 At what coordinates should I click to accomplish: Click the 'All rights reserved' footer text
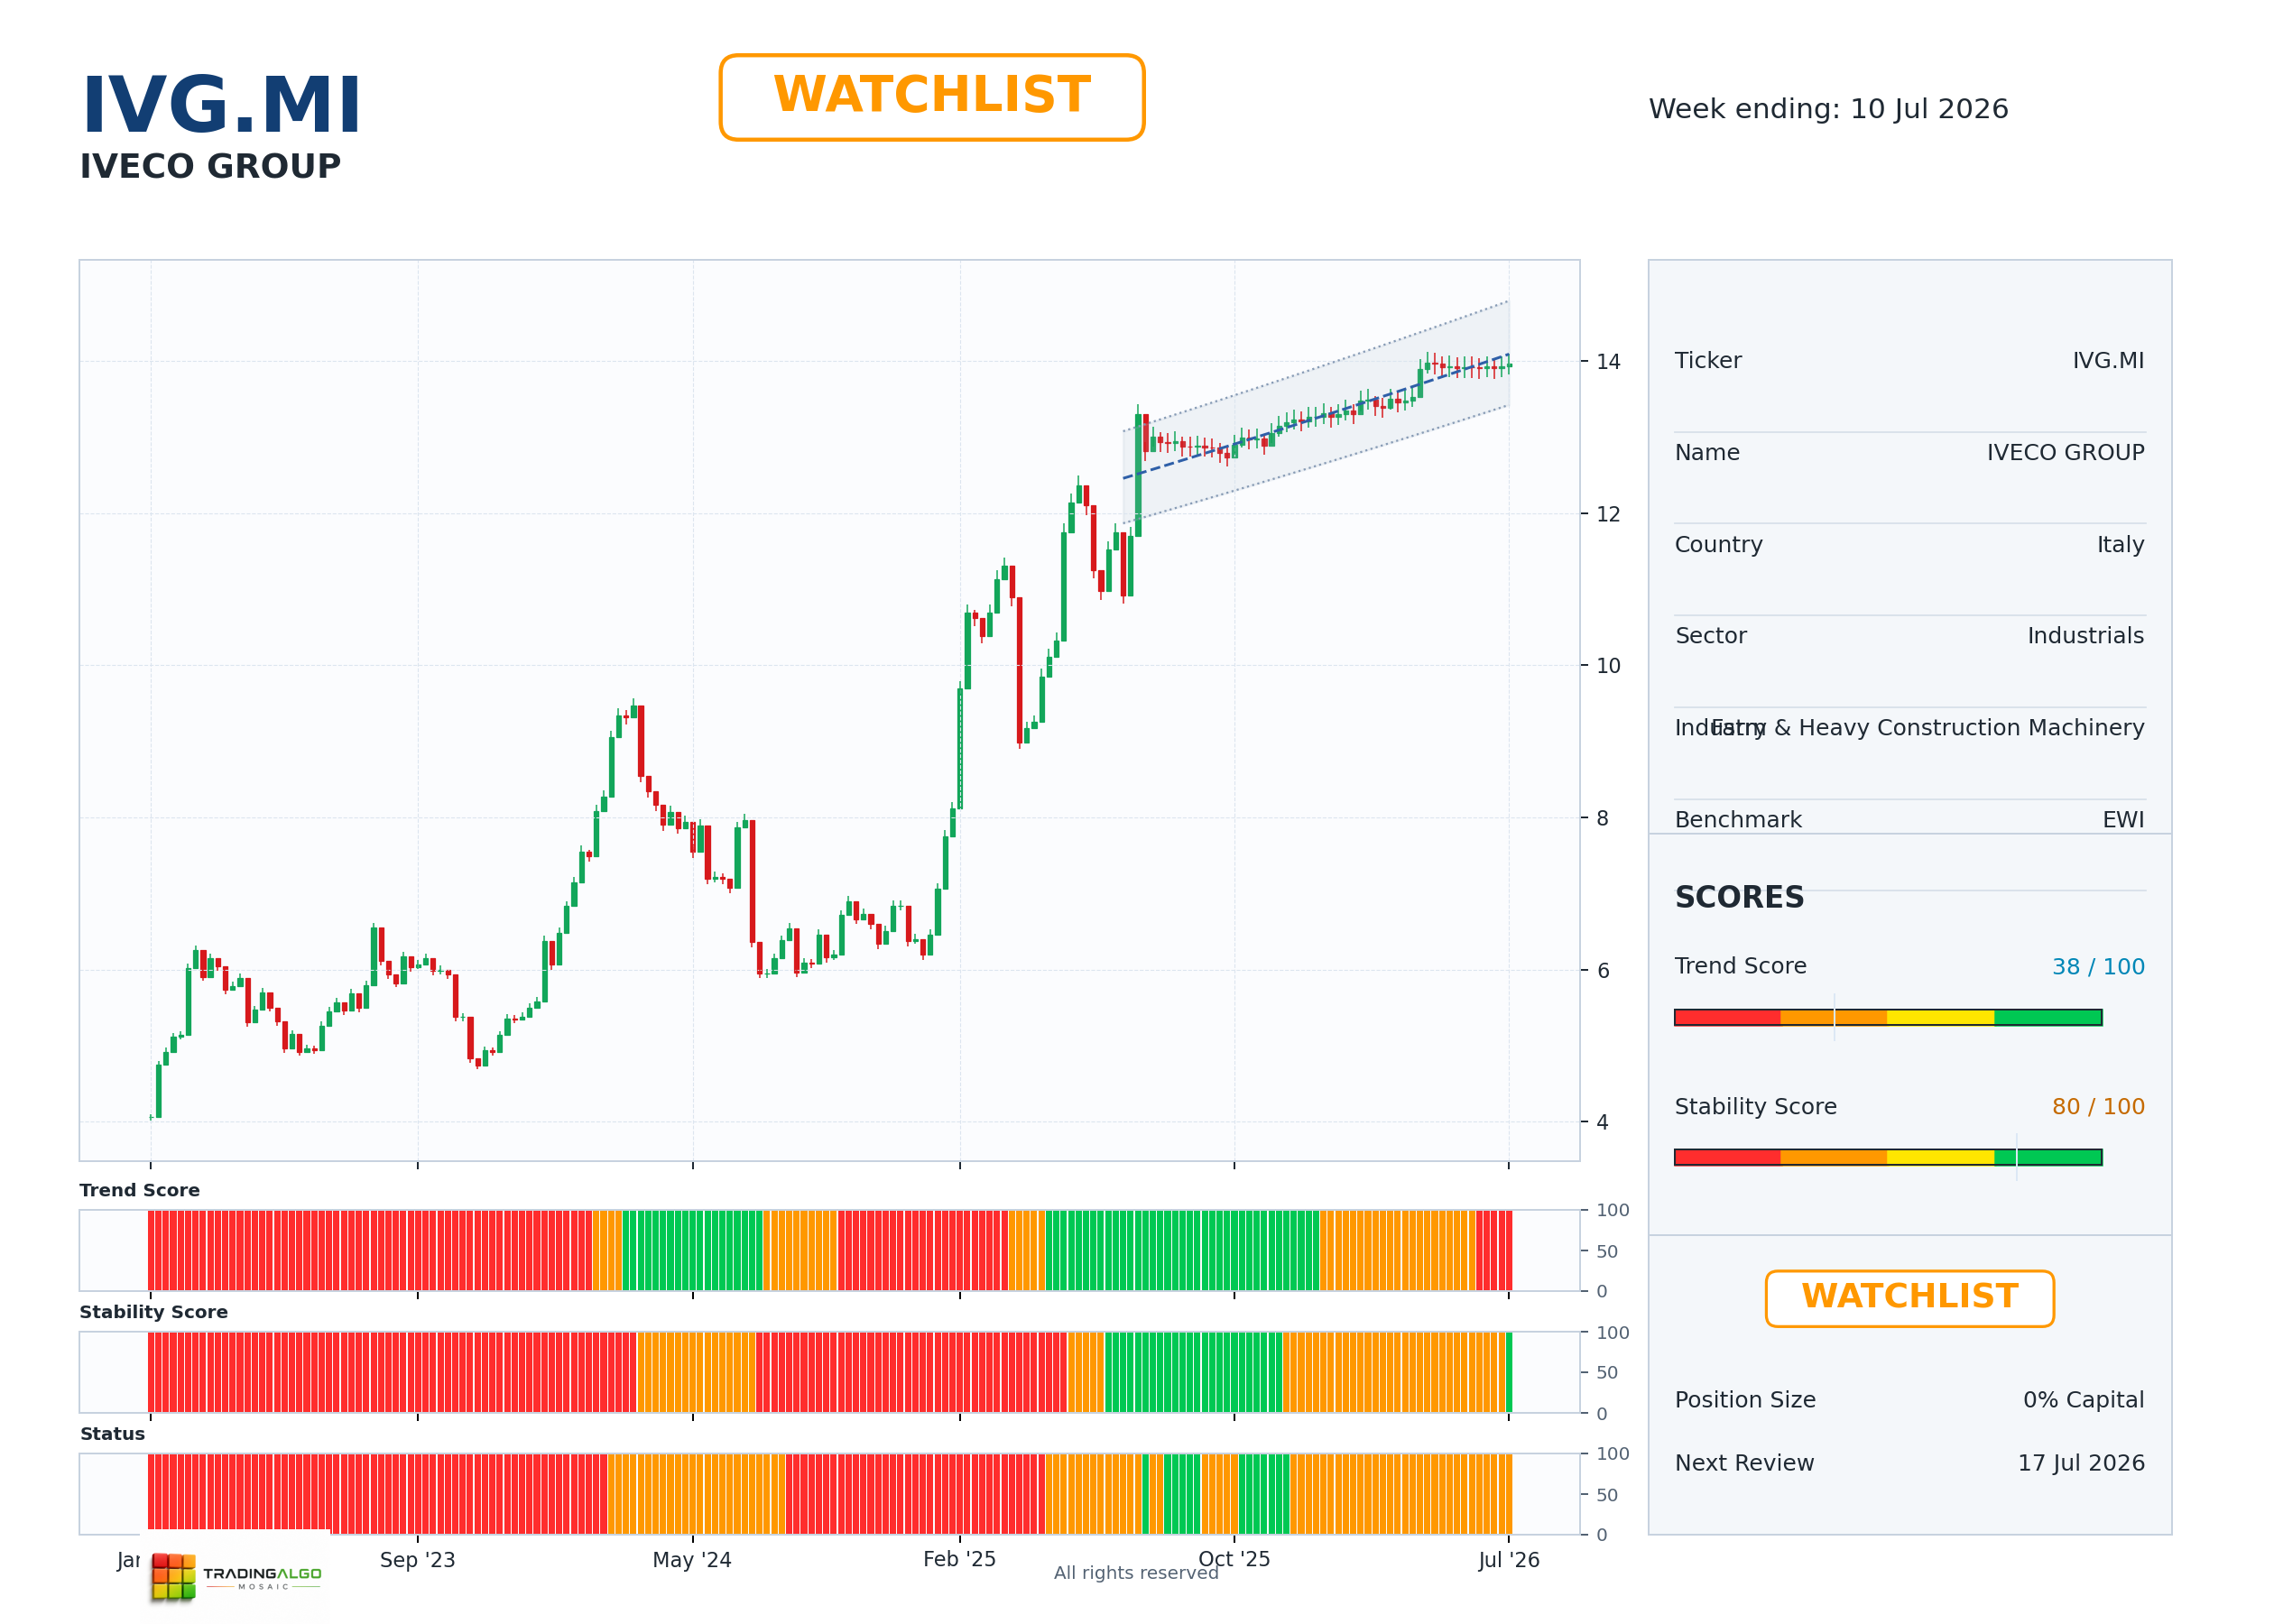[1136, 1573]
